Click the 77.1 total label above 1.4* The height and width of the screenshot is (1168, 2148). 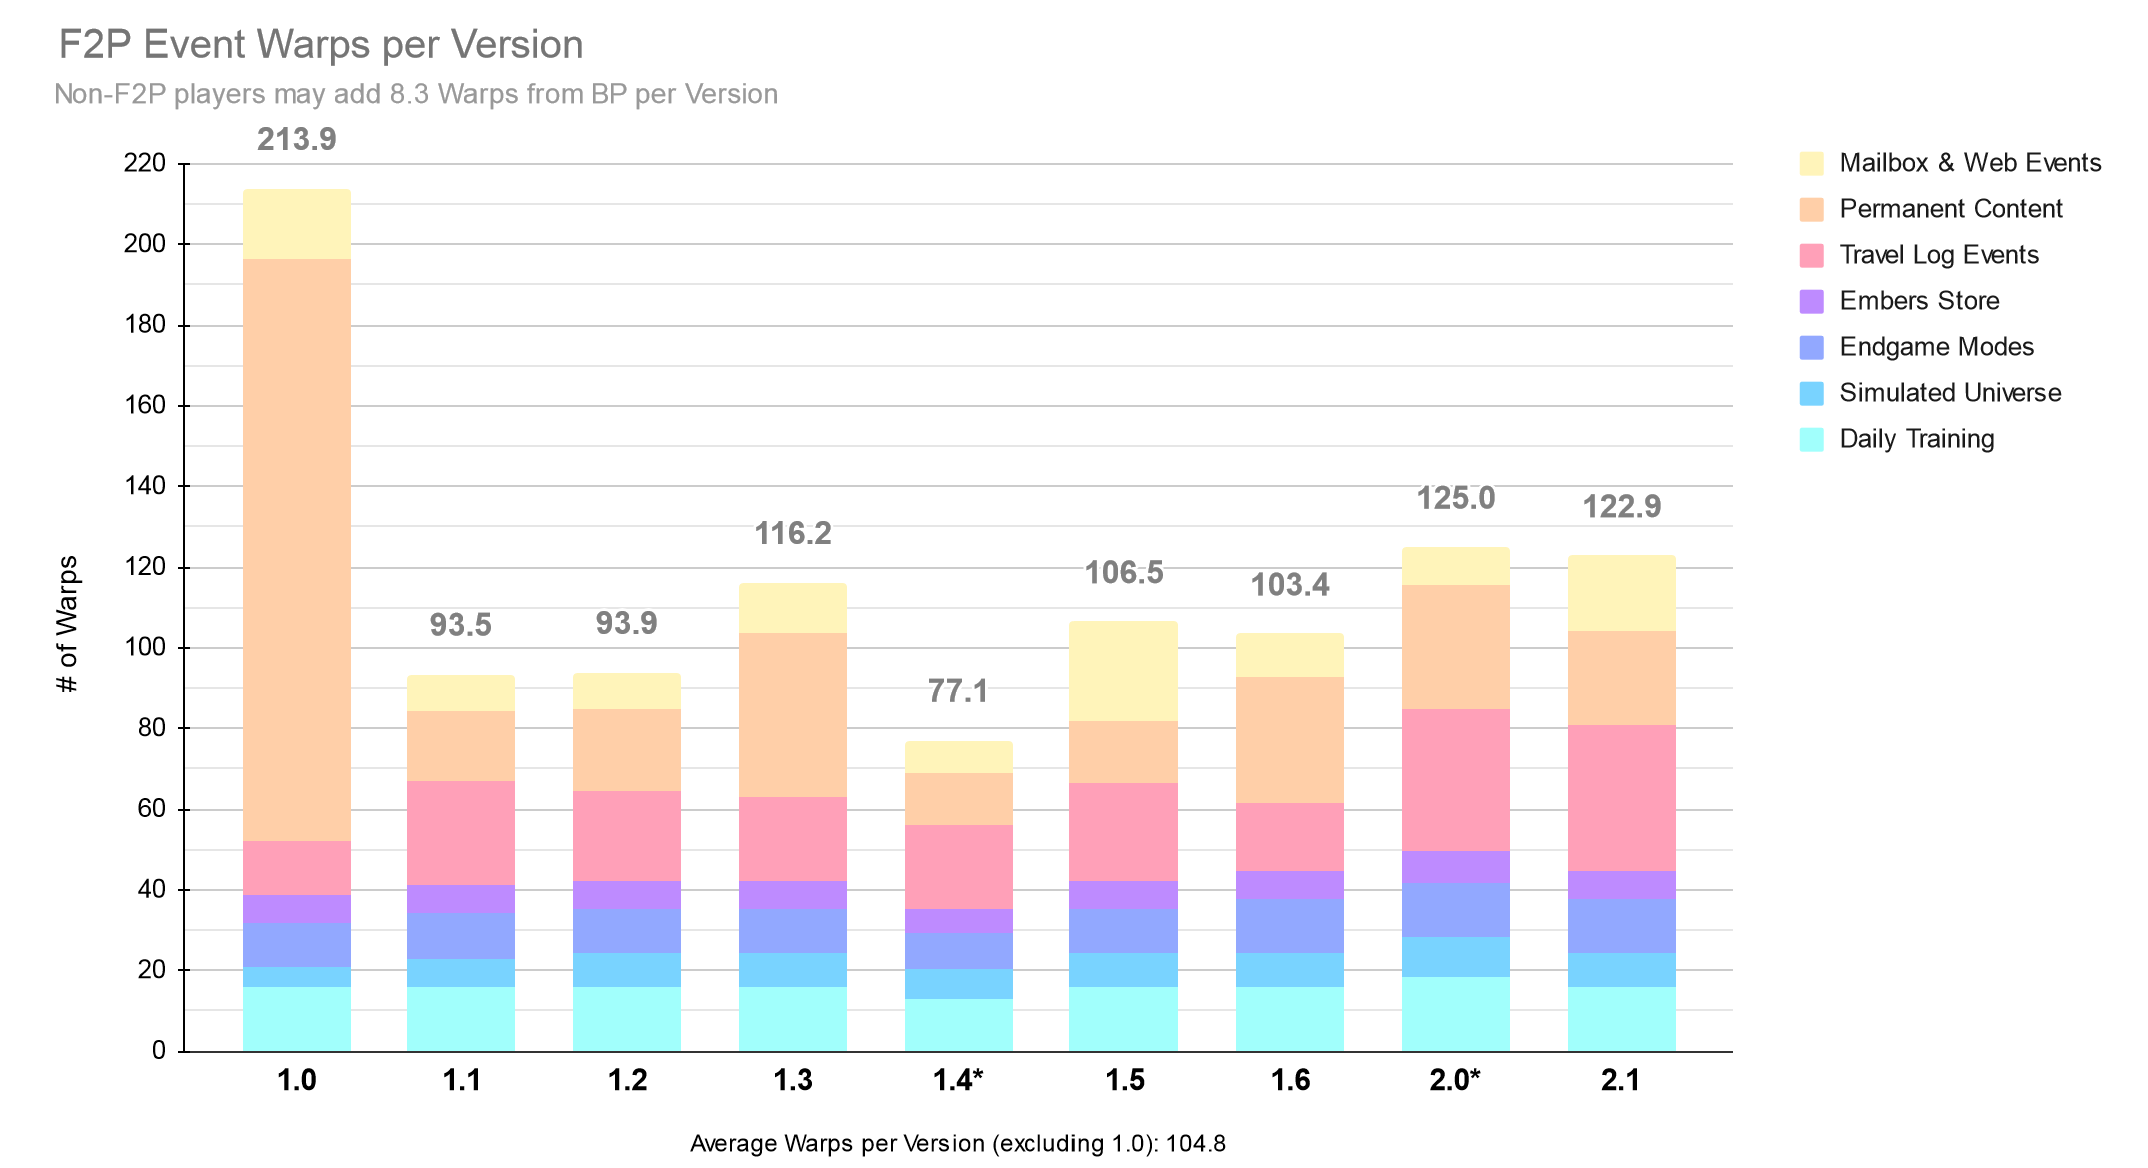point(958,691)
